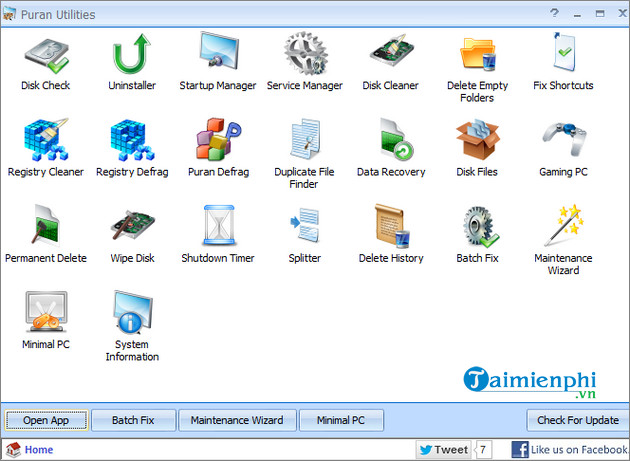Open the Disk Check tool icon
The width and height of the screenshot is (630, 461).
[x=46, y=55]
